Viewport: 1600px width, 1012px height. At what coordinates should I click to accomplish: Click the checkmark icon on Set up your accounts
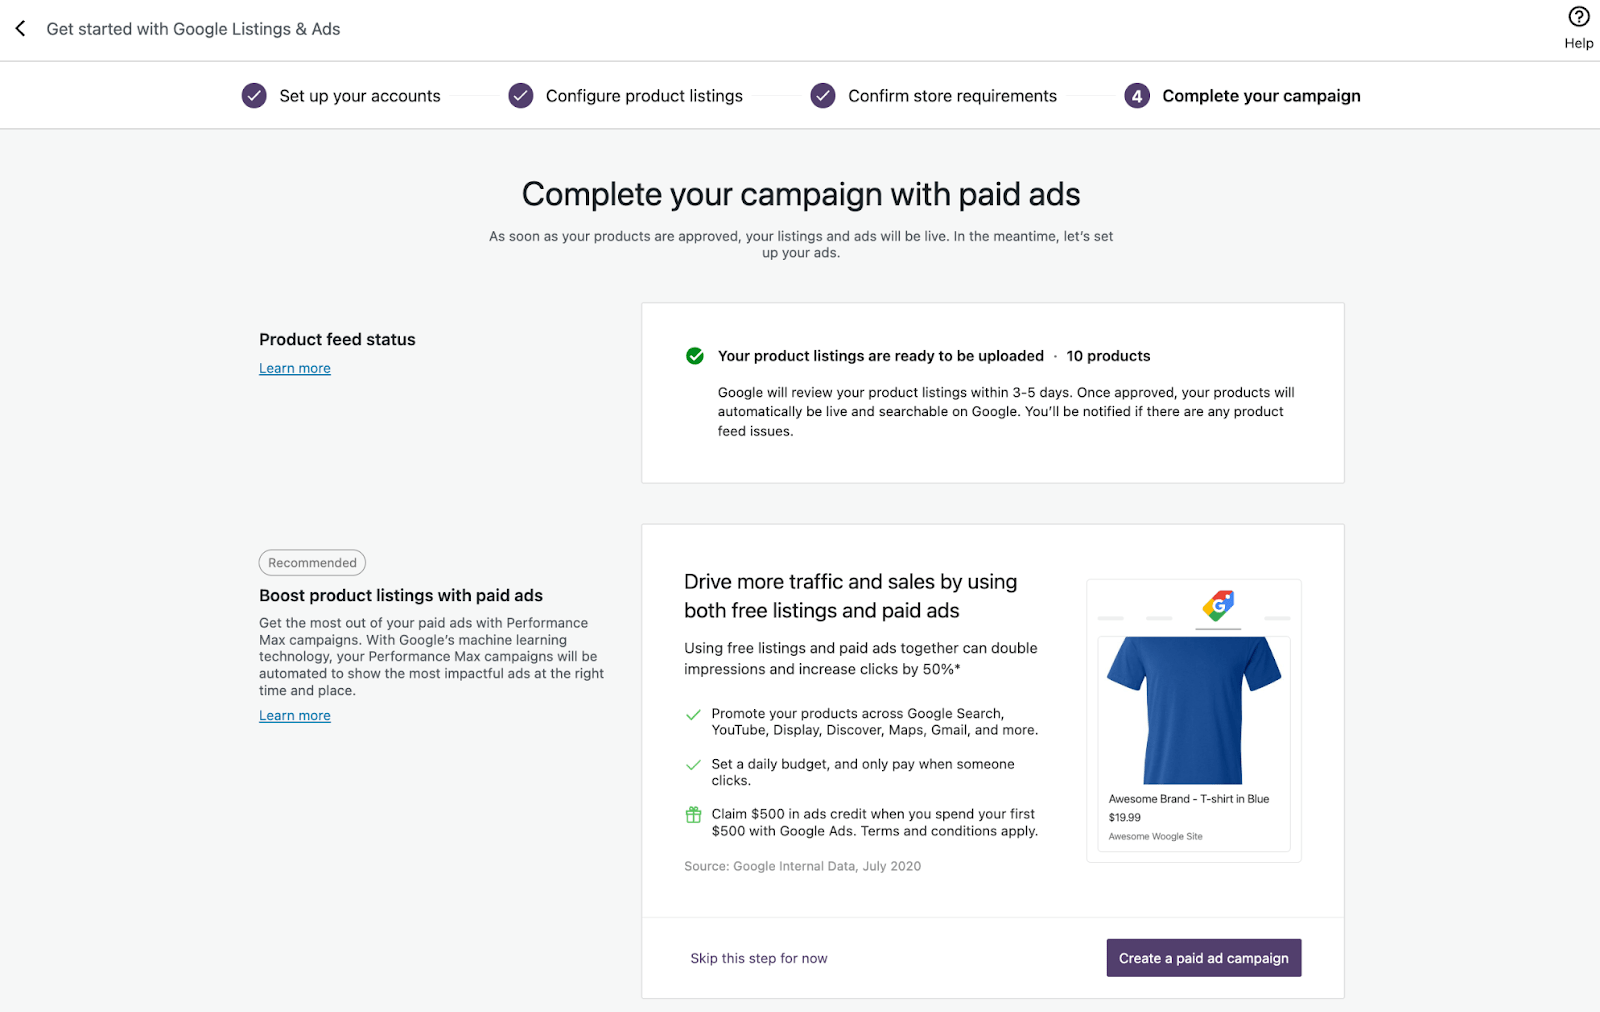pos(253,95)
